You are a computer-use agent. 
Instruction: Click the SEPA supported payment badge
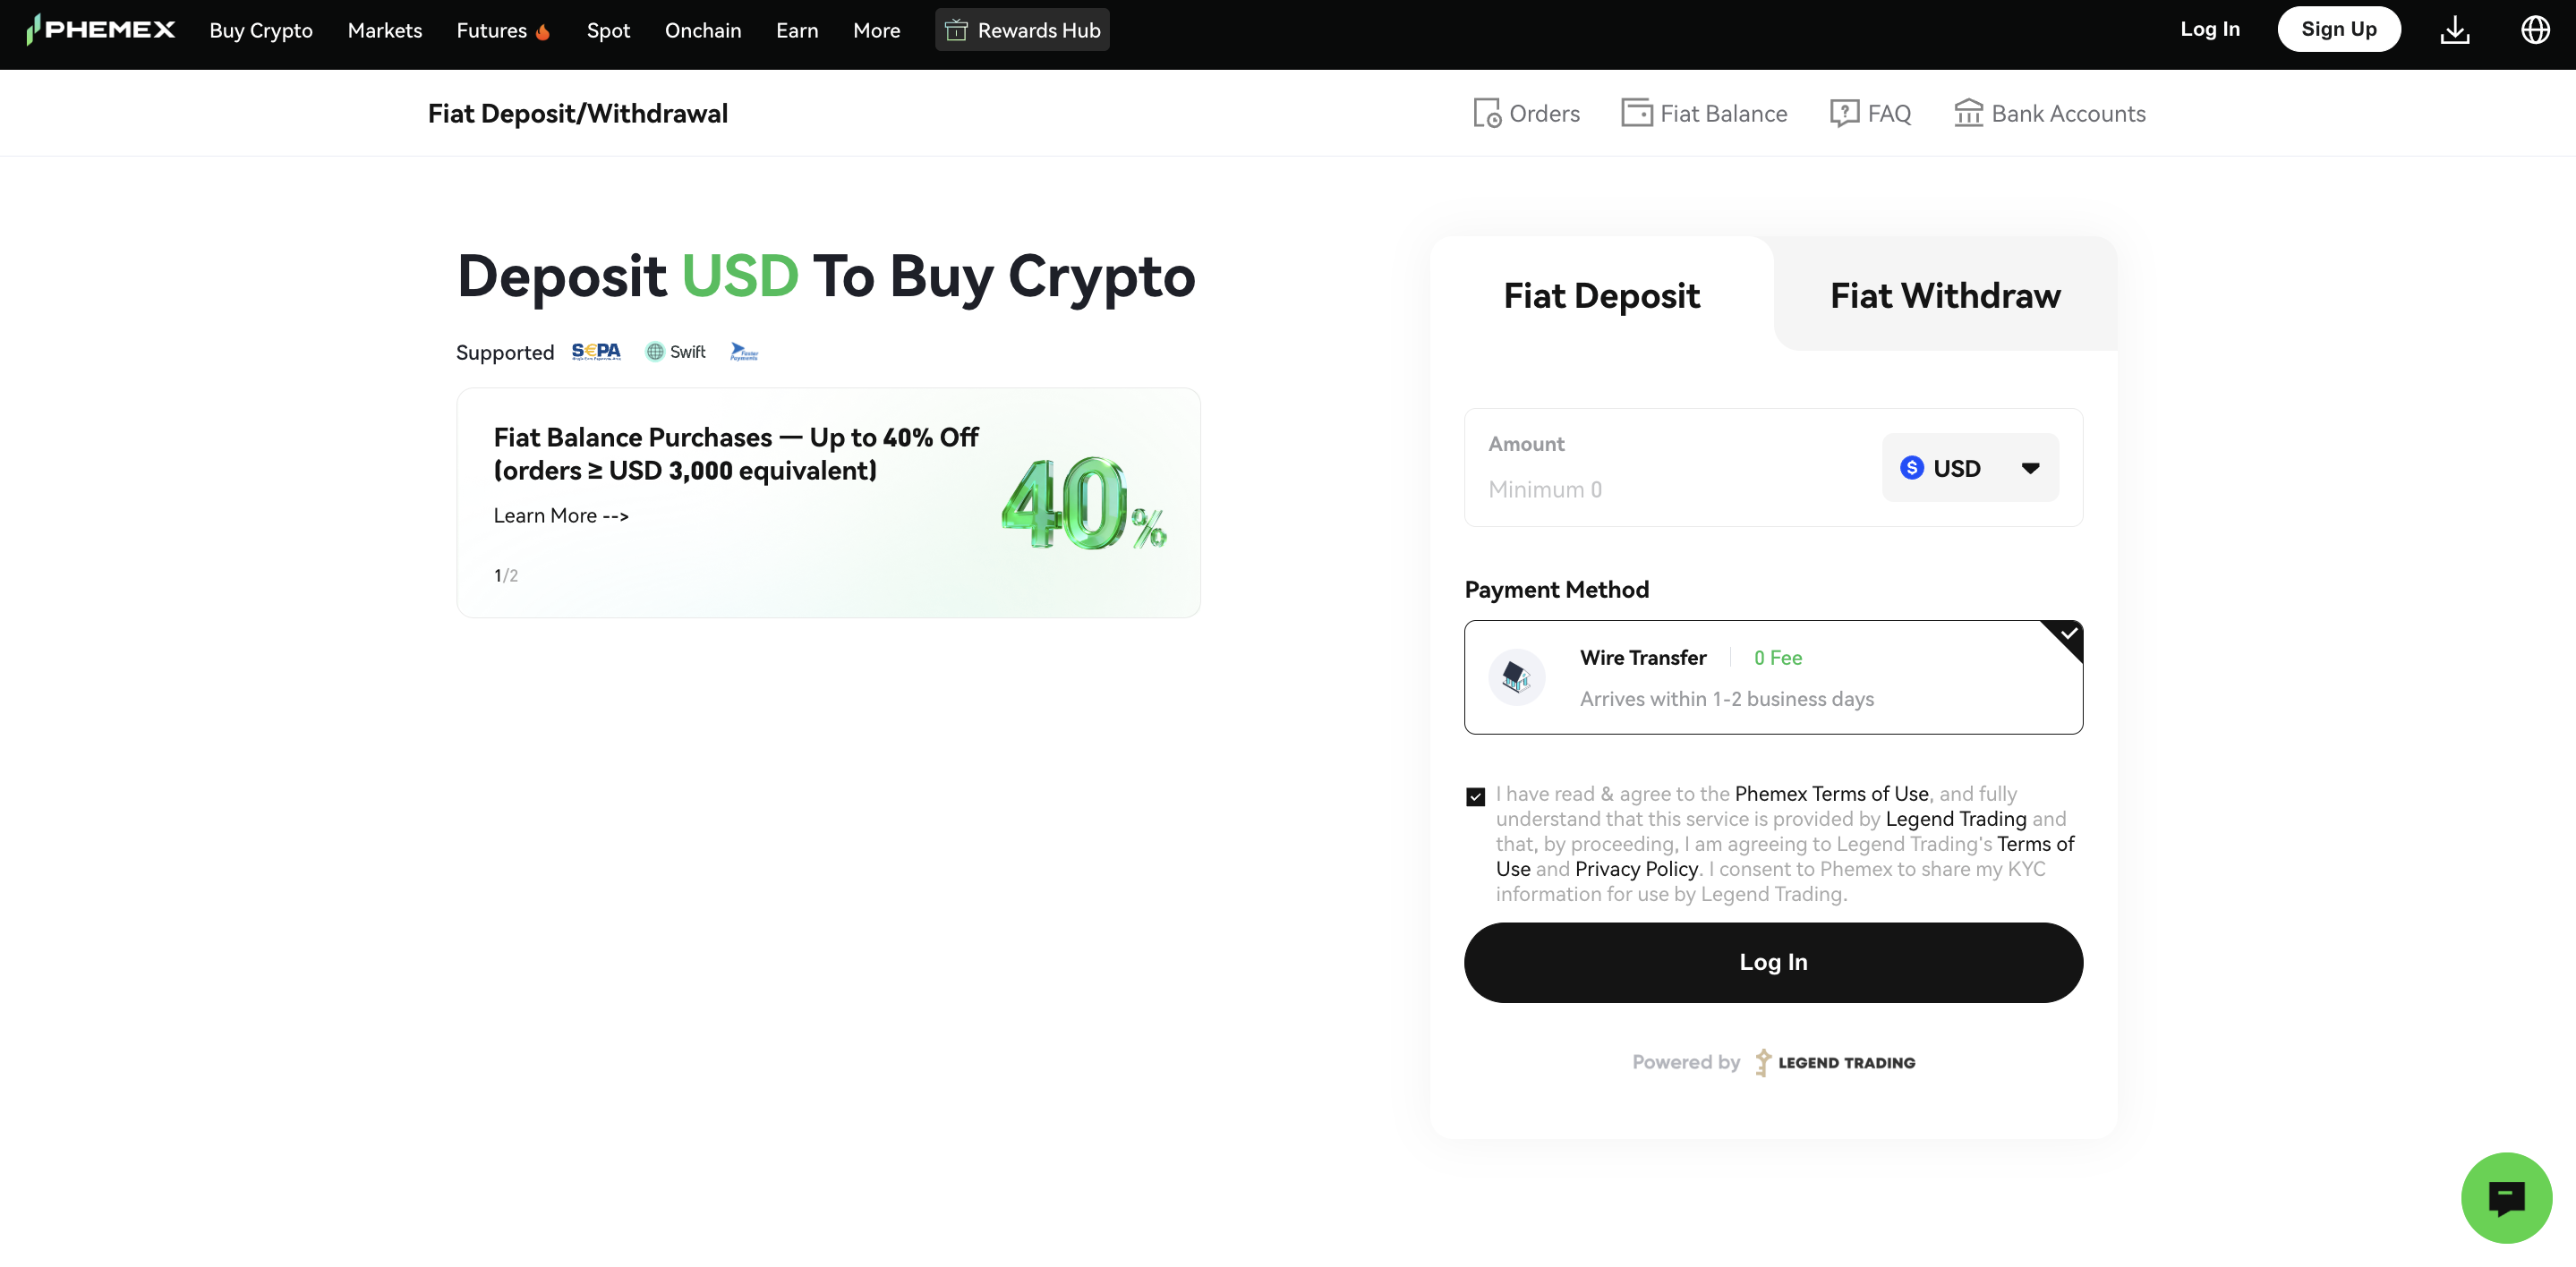point(596,351)
